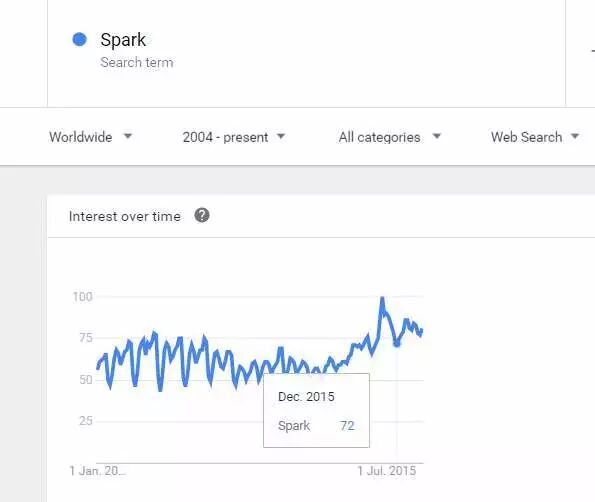Click the arrow beside All categories

tap(437, 136)
